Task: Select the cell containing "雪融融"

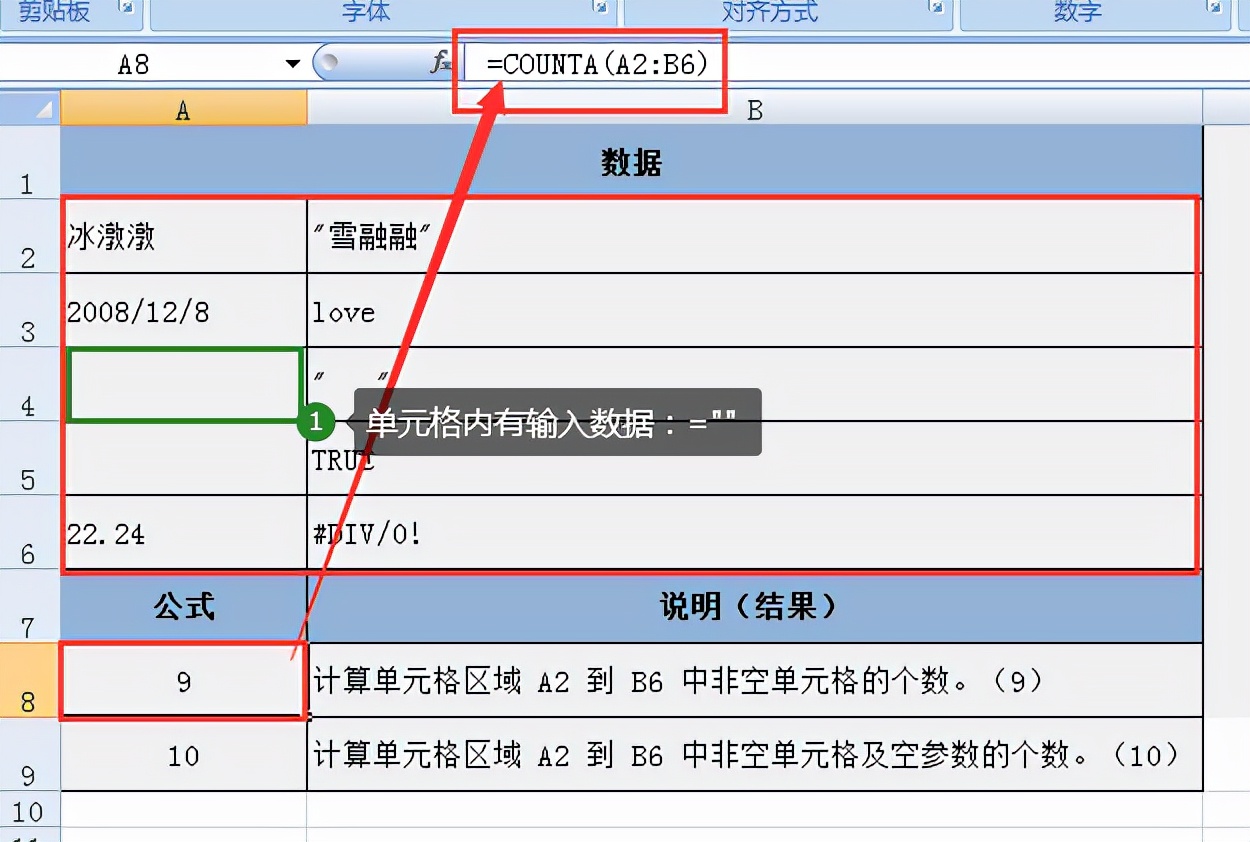Action: click(755, 236)
